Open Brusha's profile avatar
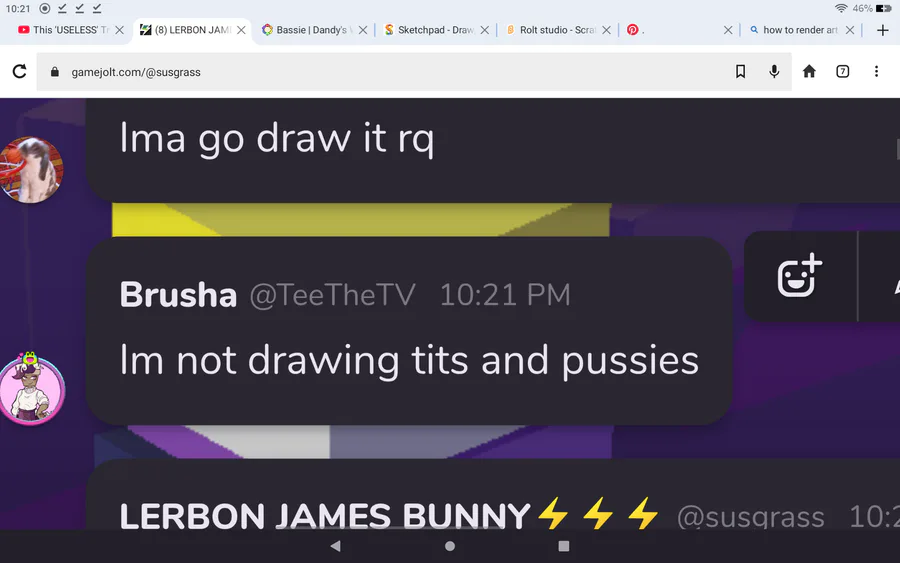 coord(32,389)
